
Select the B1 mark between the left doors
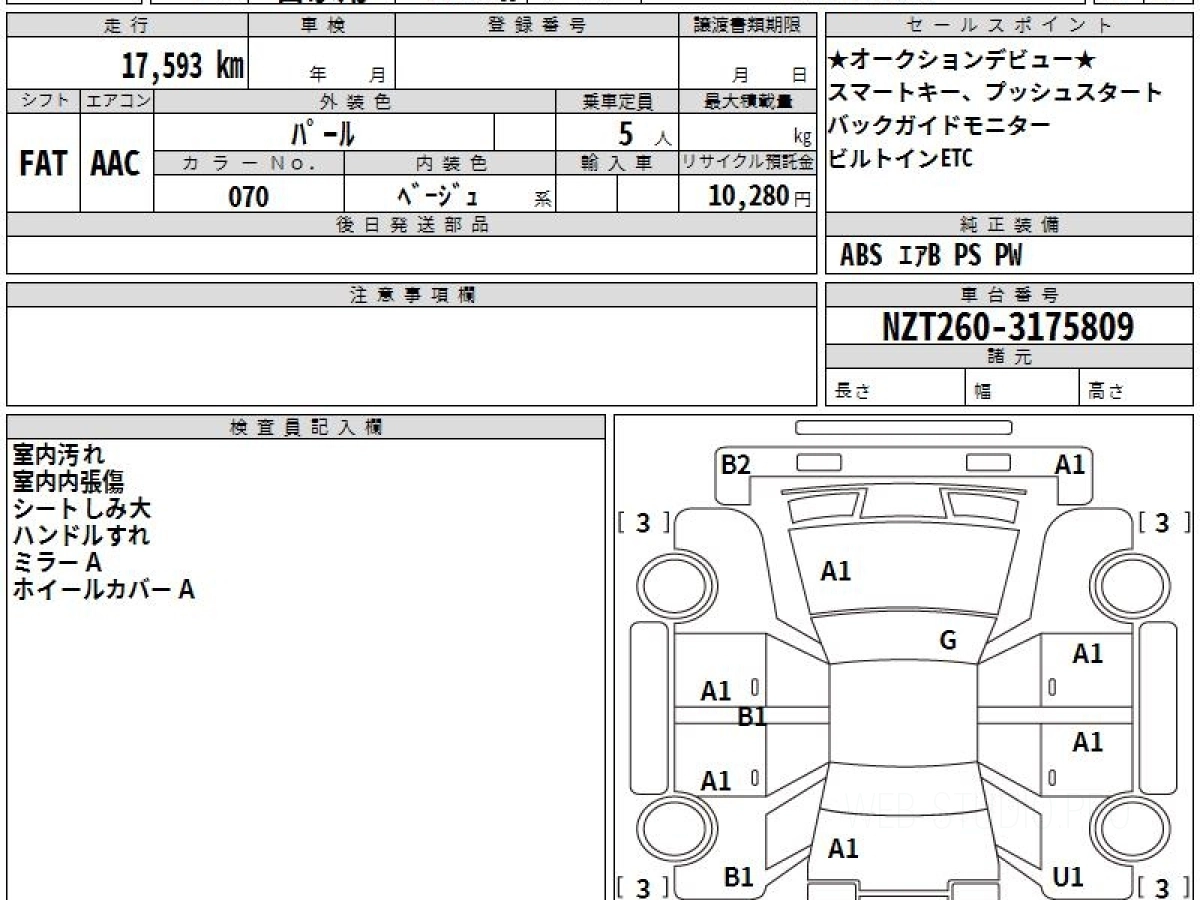tap(752, 716)
